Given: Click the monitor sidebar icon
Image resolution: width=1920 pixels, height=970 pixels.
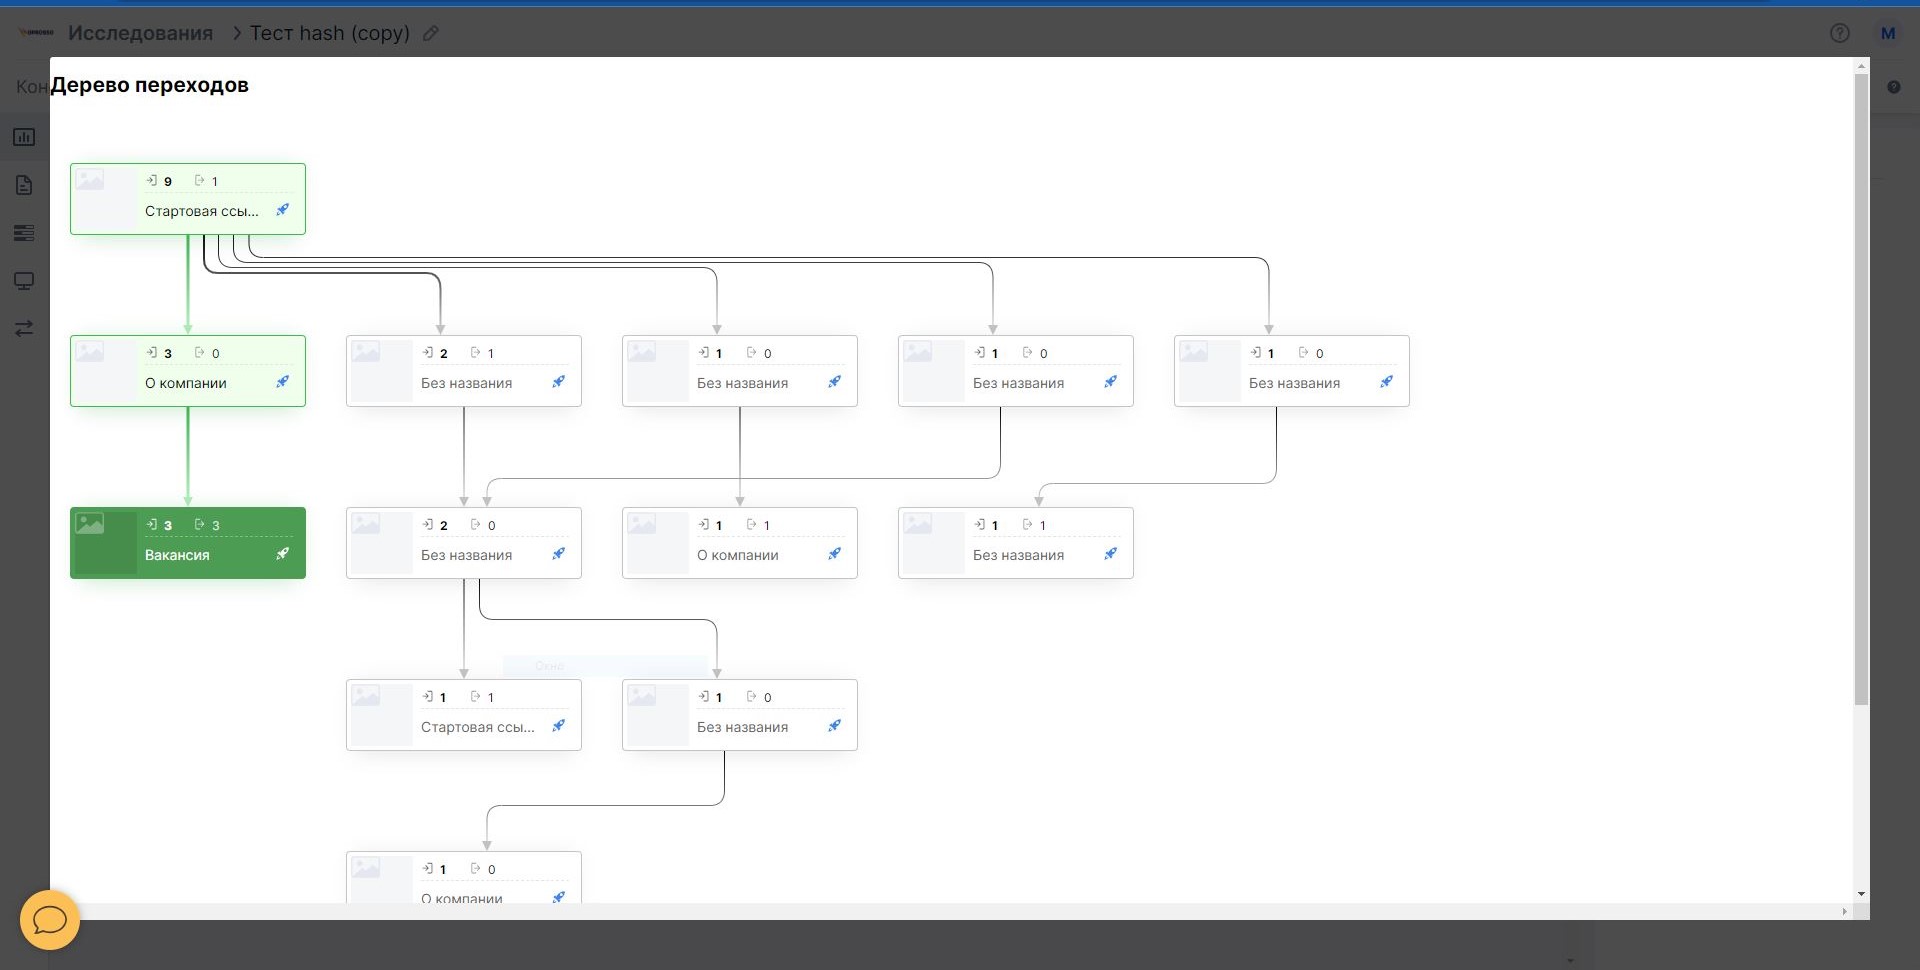Looking at the screenshot, I should click(24, 281).
